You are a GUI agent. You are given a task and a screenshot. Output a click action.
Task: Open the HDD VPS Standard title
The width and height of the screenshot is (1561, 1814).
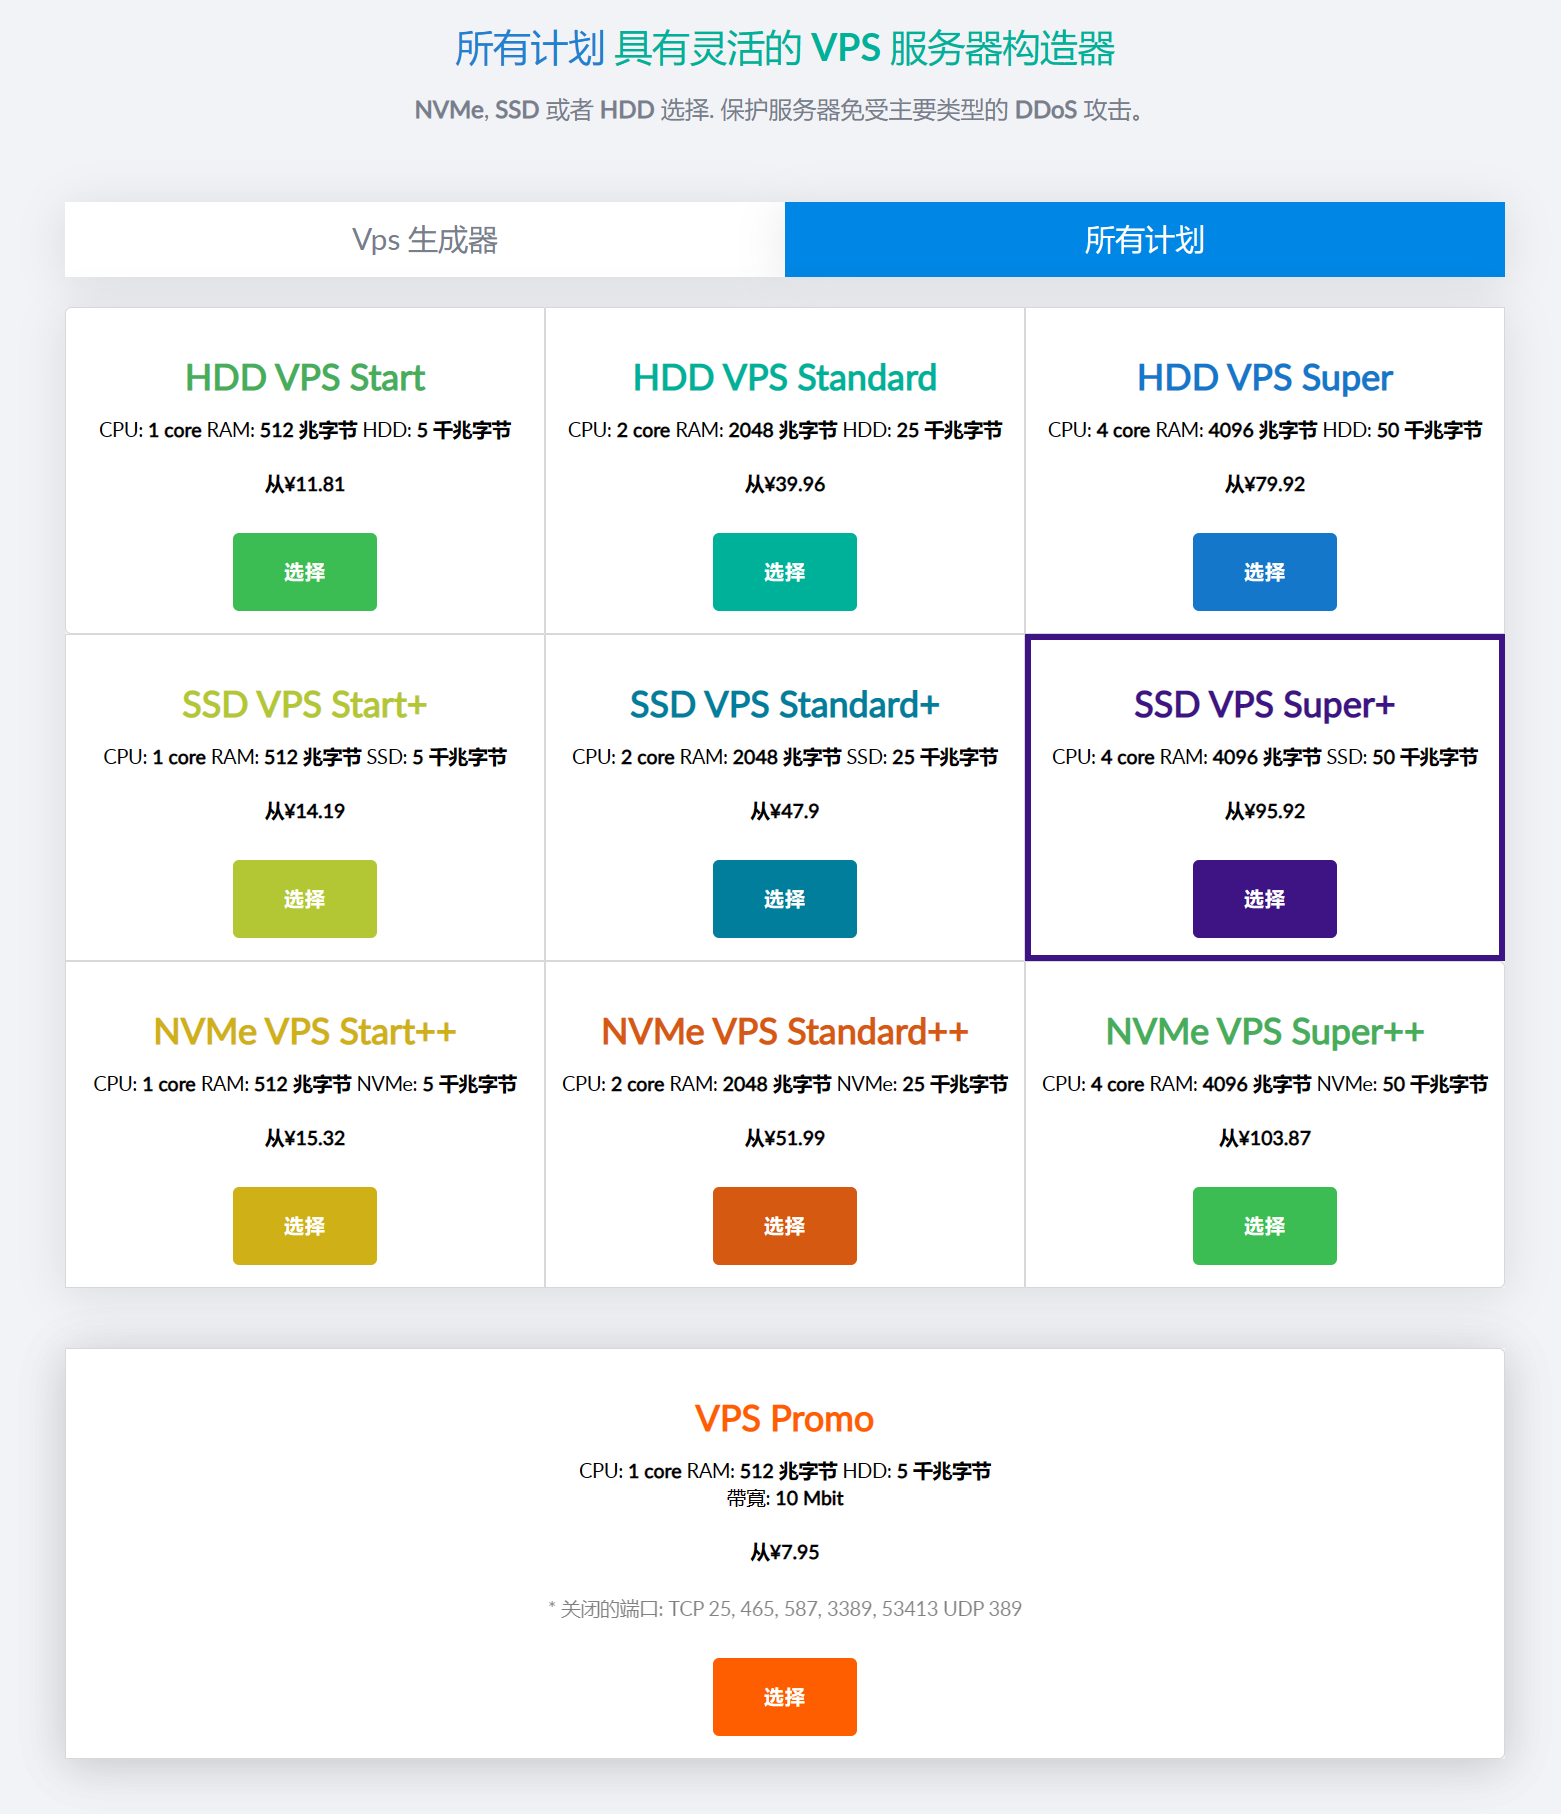785,378
